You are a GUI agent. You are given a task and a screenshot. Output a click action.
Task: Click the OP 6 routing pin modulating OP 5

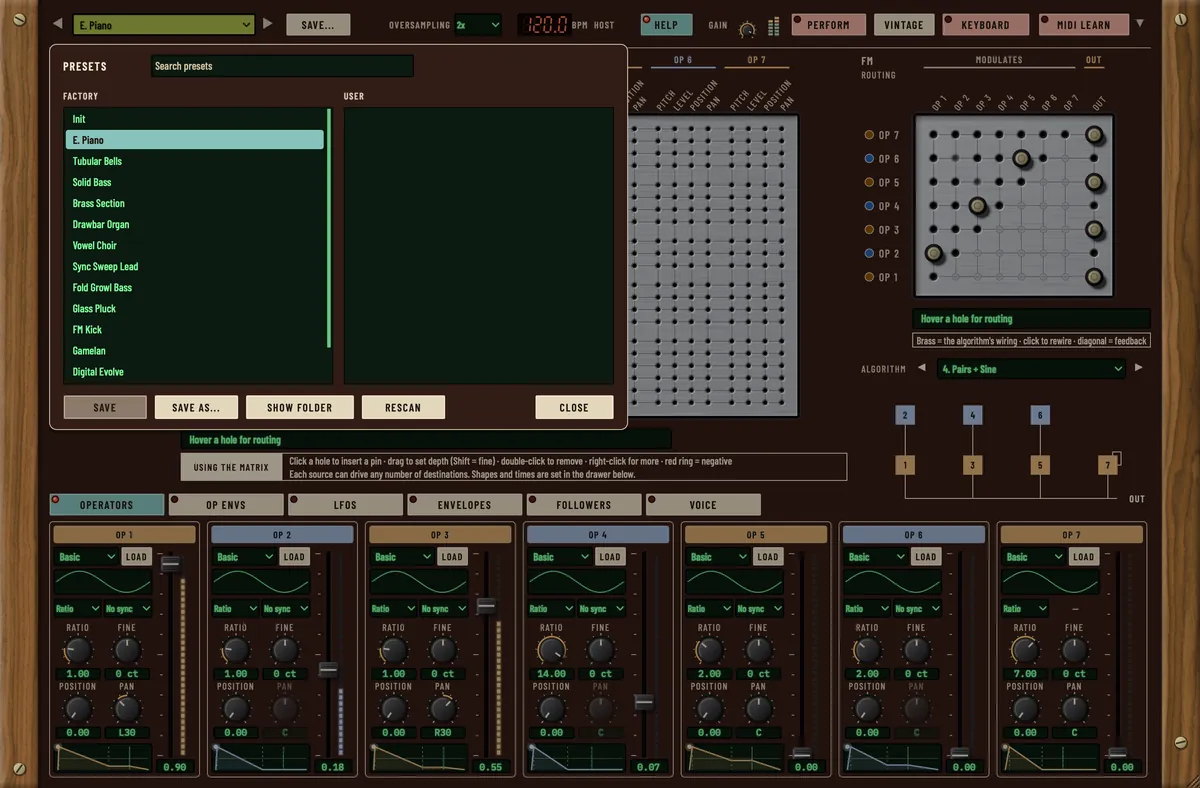(1021, 158)
